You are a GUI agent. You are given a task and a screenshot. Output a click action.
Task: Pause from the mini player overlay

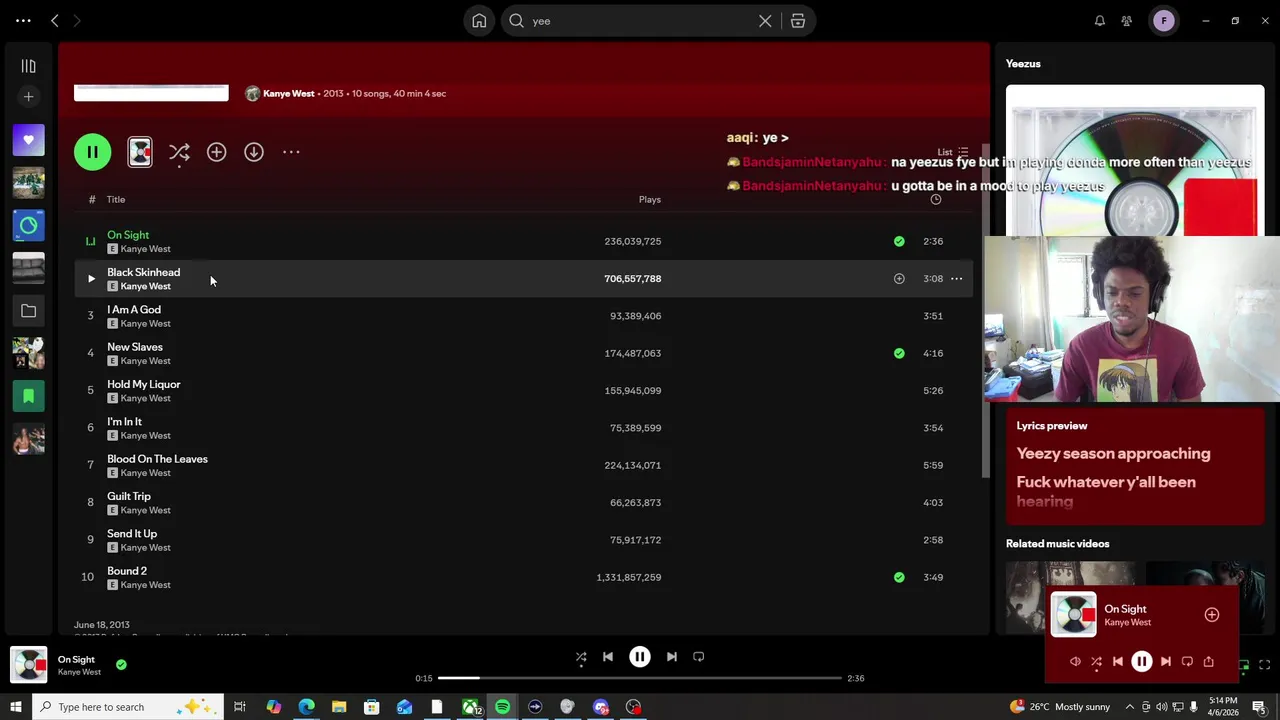pos(1141,661)
